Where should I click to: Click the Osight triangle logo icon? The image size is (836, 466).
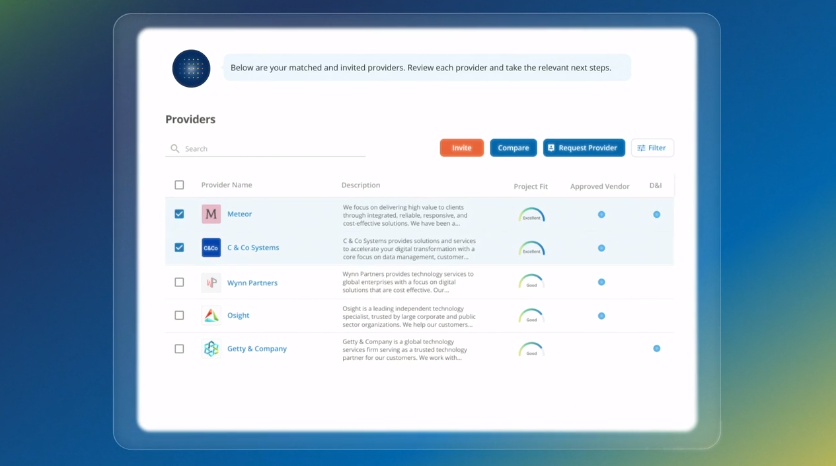click(211, 315)
